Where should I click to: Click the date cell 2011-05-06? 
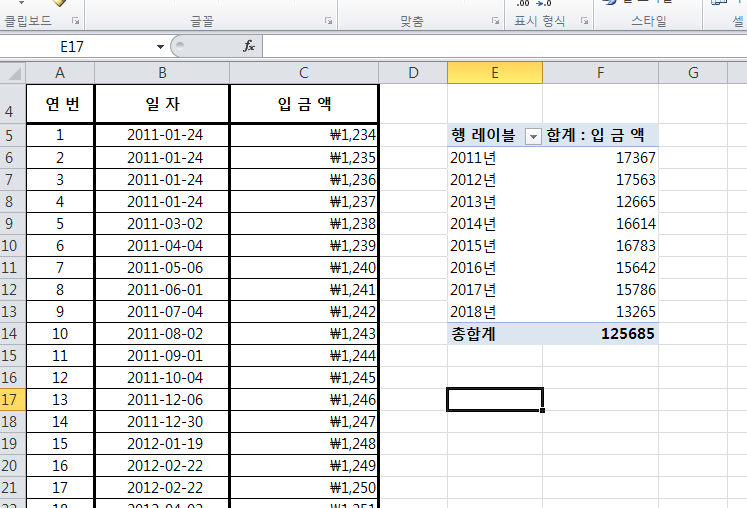[162, 267]
